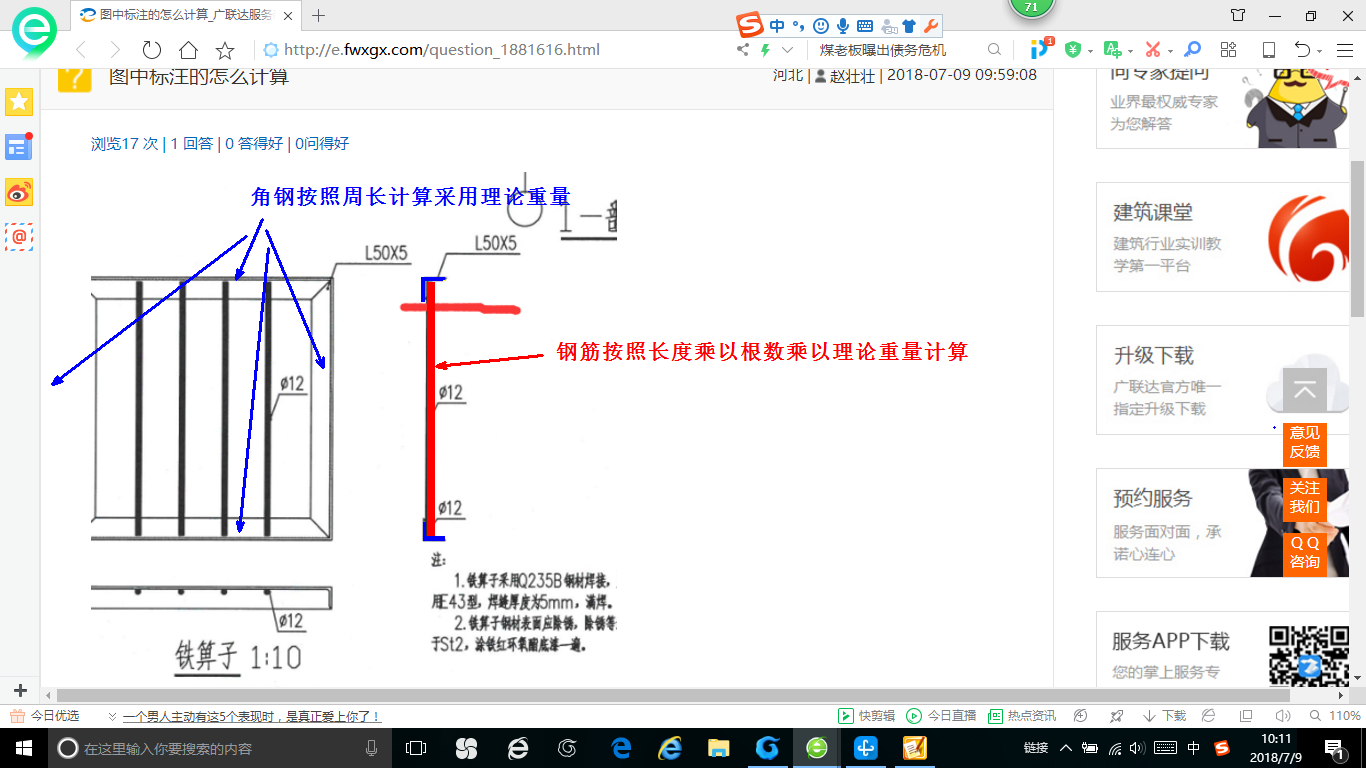Open the blue extension with red badge

(1042, 49)
